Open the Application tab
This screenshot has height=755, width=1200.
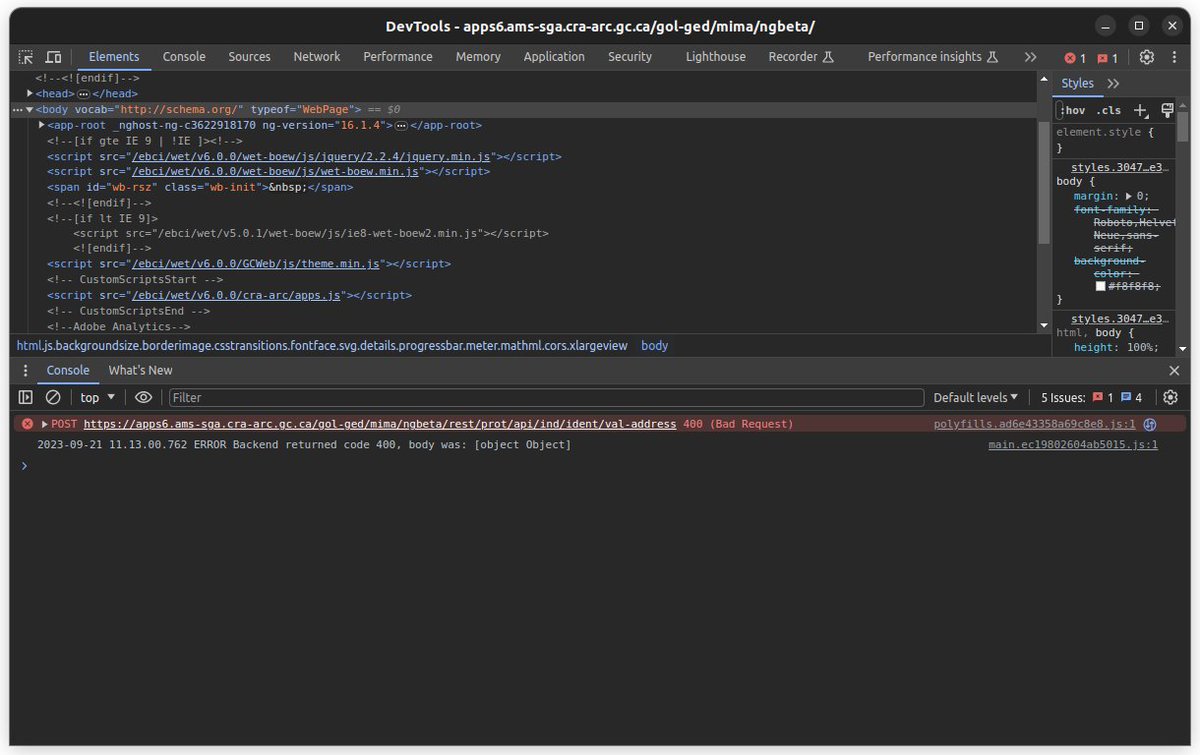click(554, 57)
